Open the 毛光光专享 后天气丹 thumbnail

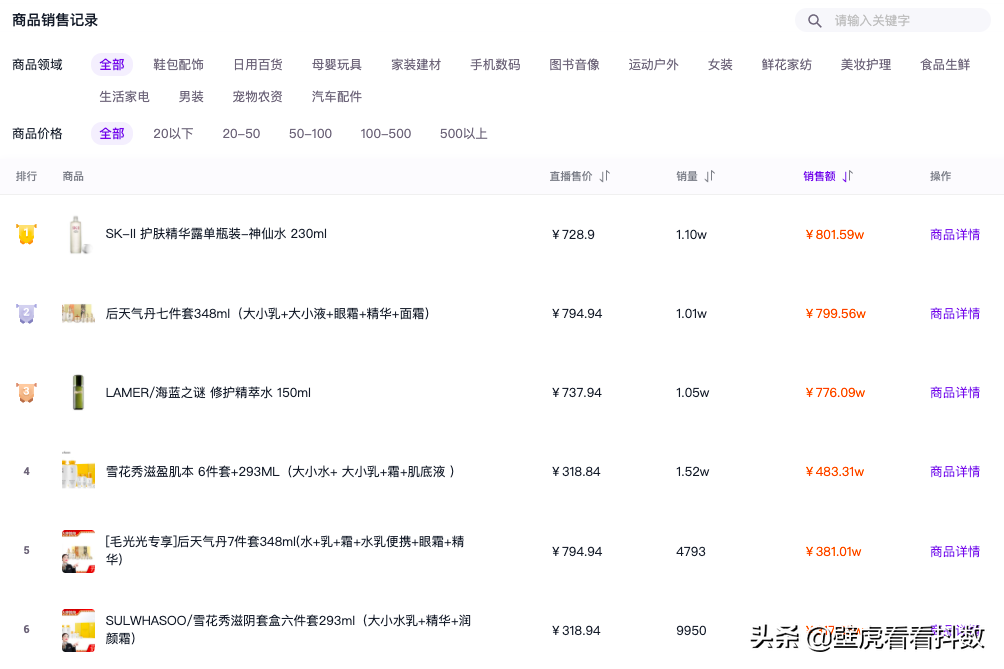(x=78, y=551)
